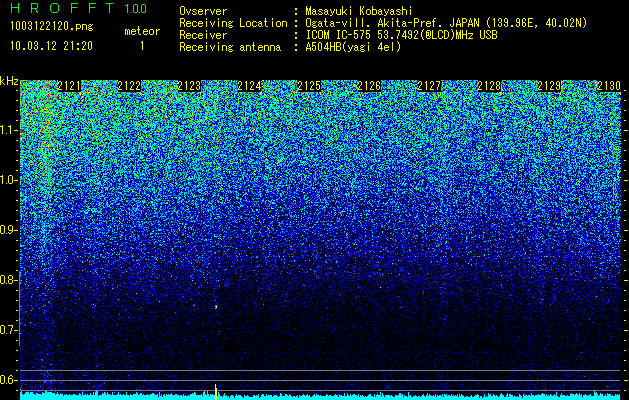Click the 1.1 kHz axis tick label
Viewport: 629px width, 400px height.
tap(8, 130)
